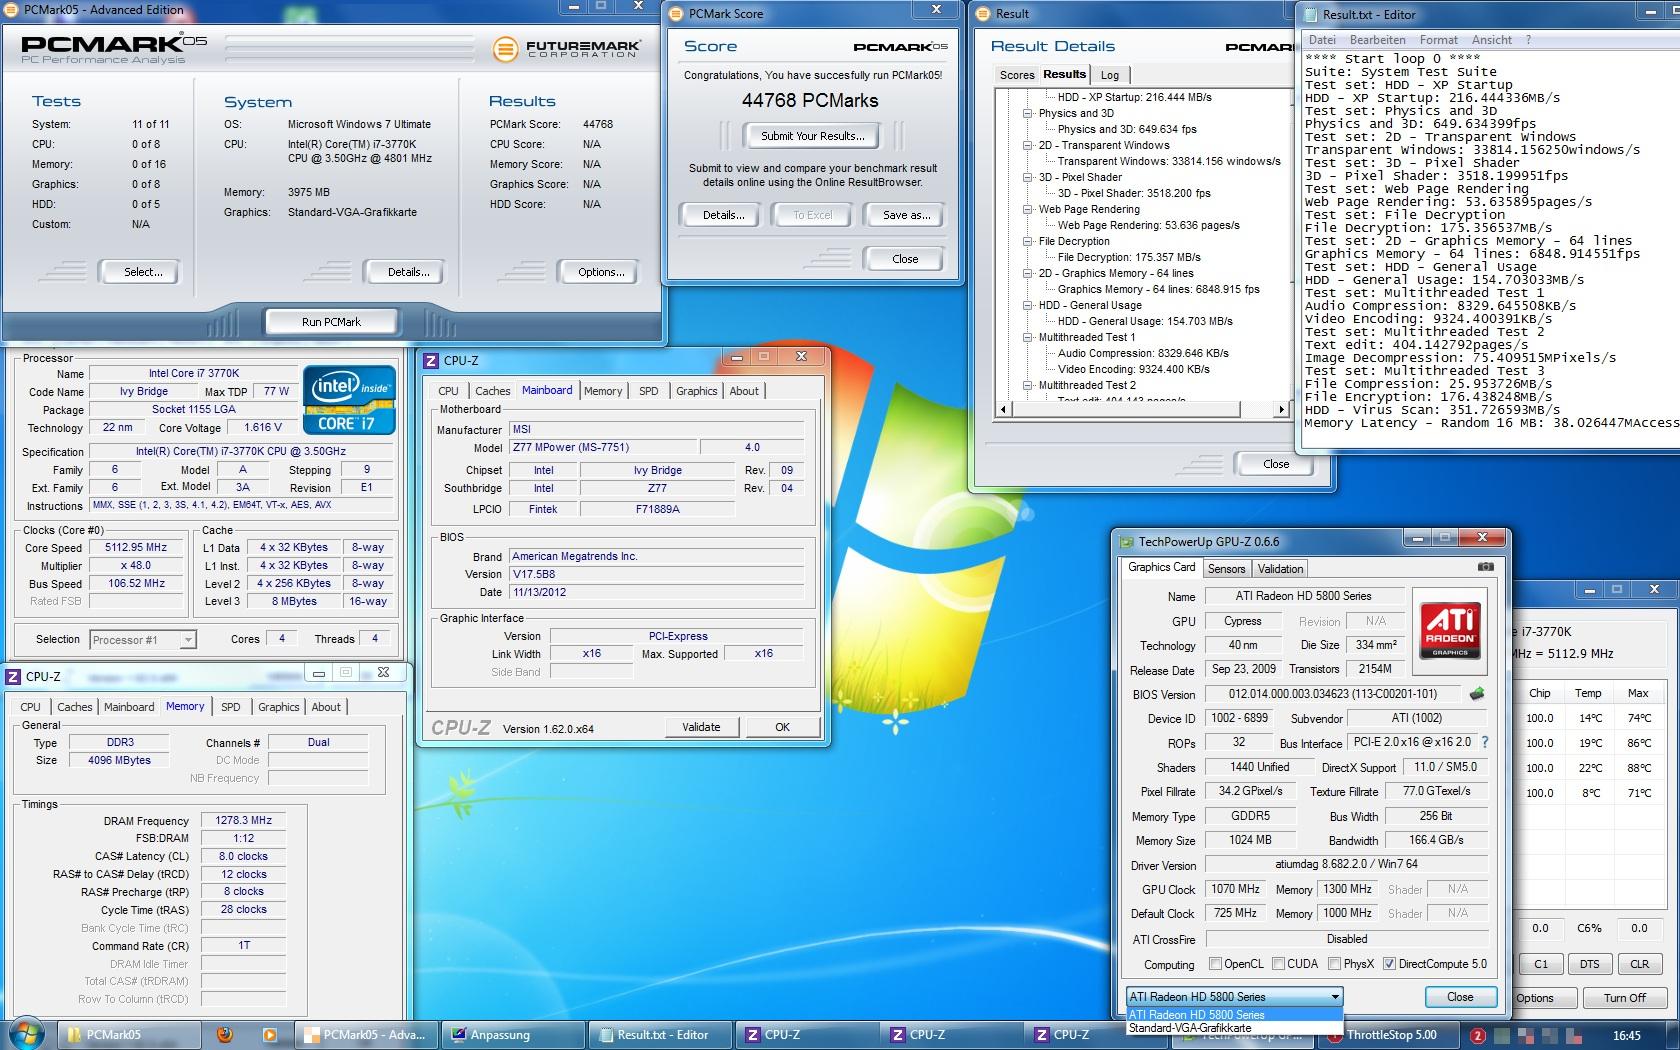Switch to the Sensors tab in GPU-Z

tap(1226, 568)
